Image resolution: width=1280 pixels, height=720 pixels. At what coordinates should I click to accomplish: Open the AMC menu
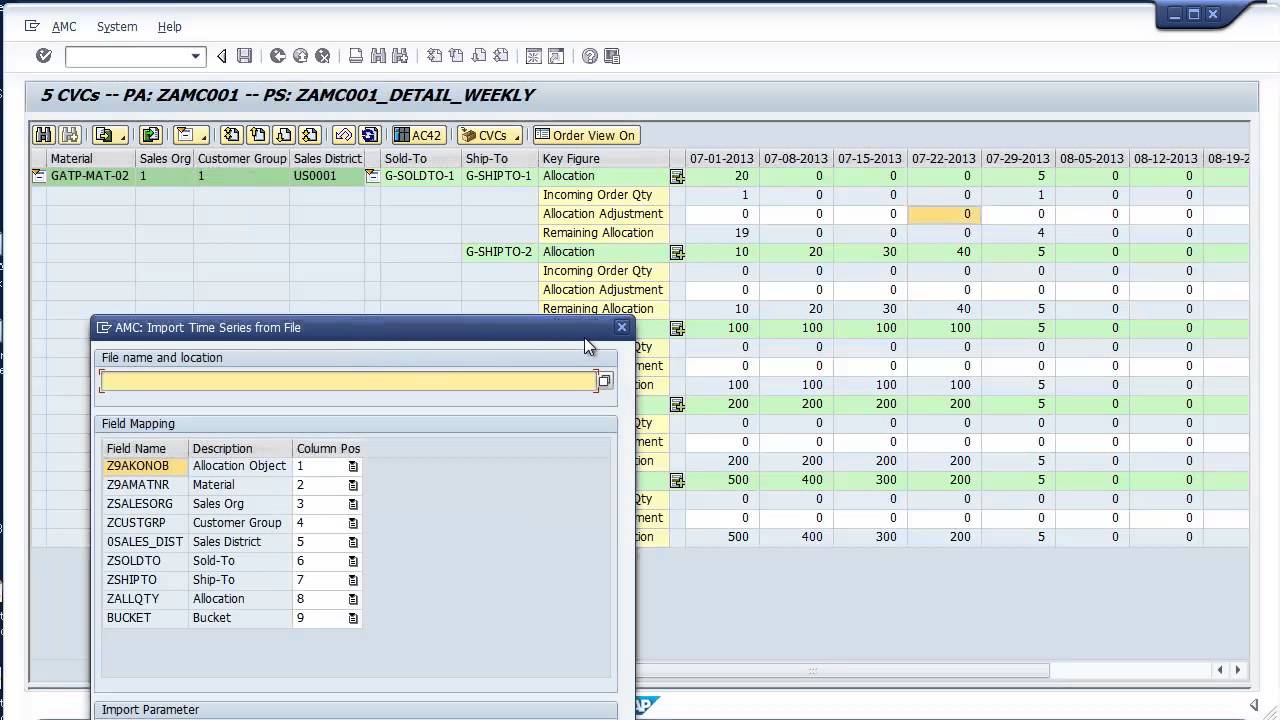(x=64, y=27)
